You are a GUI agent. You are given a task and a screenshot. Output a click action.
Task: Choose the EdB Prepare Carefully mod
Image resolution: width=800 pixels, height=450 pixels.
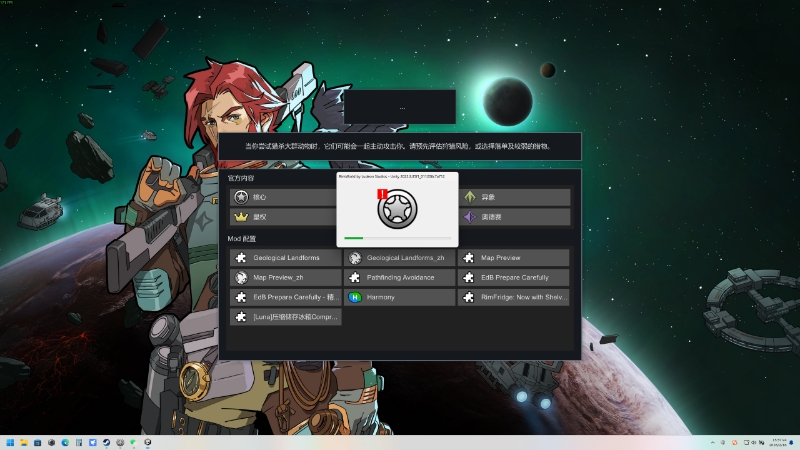click(x=514, y=277)
